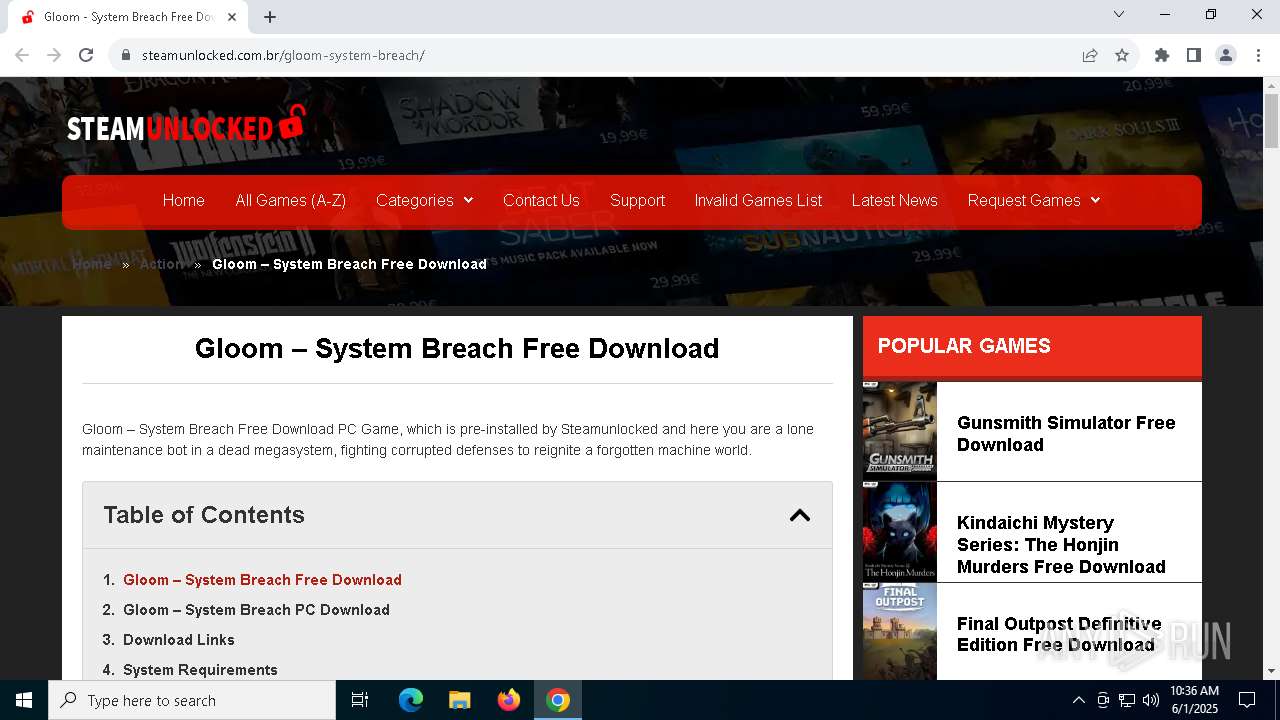The image size is (1280, 720).
Task: Close the Gloom System Breach tab
Action: point(232,17)
